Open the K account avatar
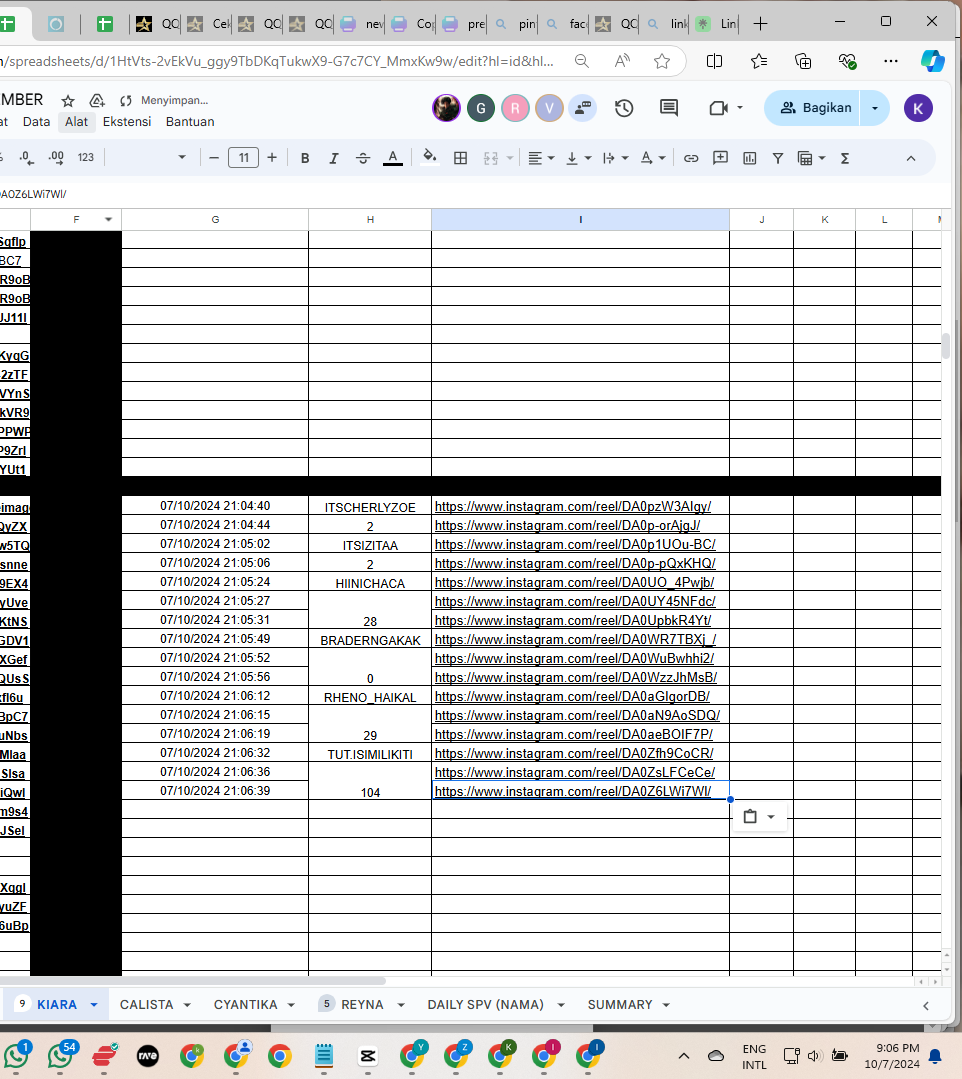The width and height of the screenshot is (962, 1079). click(918, 108)
